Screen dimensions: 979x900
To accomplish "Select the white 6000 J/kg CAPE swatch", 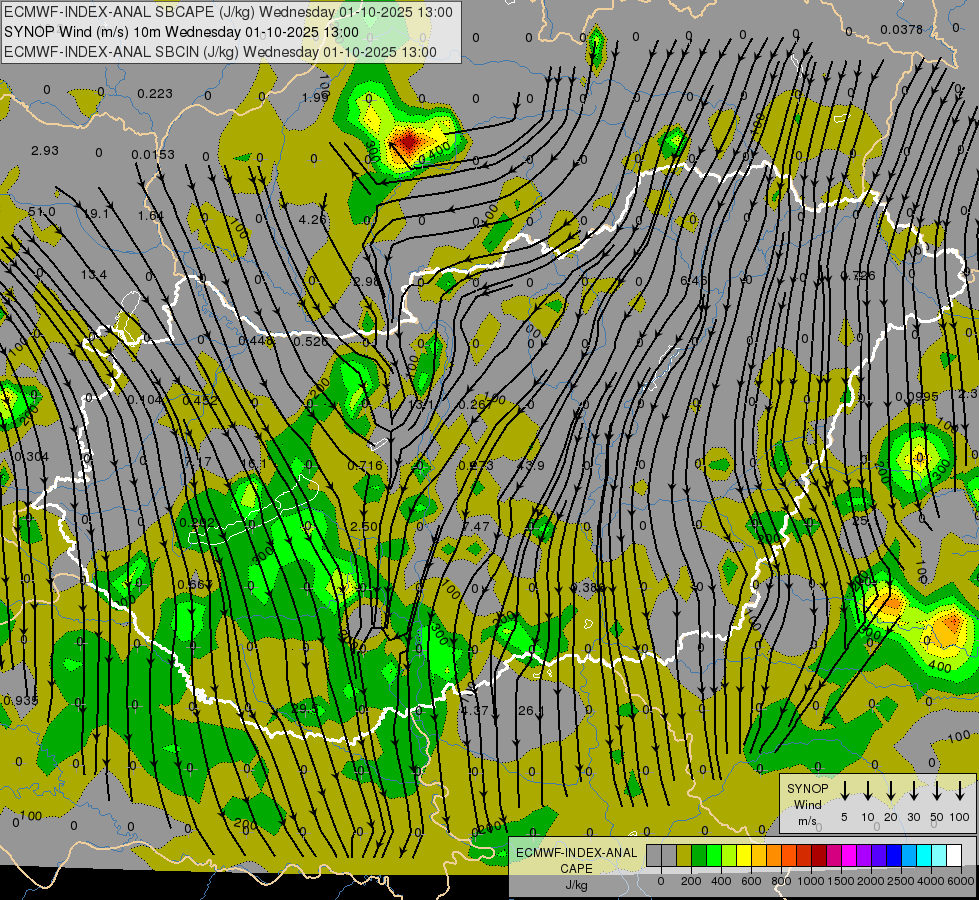I will pyautogui.click(x=954, y=856).
